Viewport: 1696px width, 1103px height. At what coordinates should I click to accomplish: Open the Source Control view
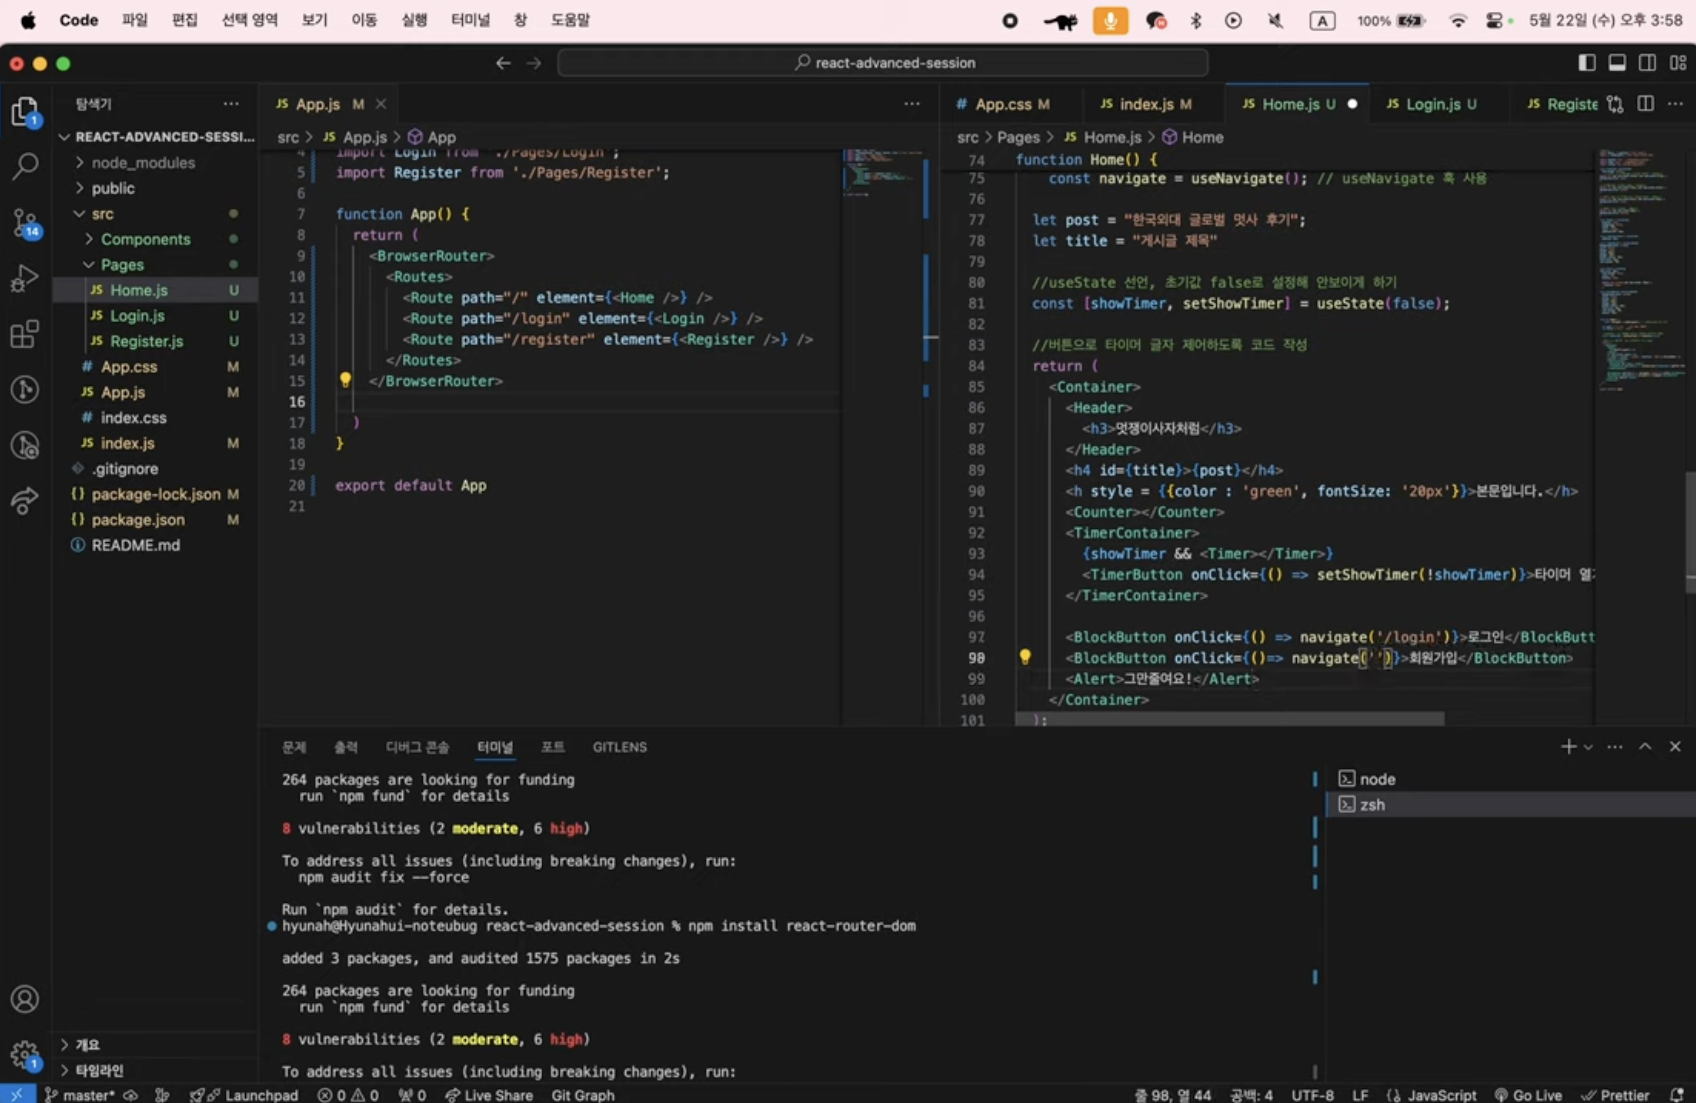(25, 222)
